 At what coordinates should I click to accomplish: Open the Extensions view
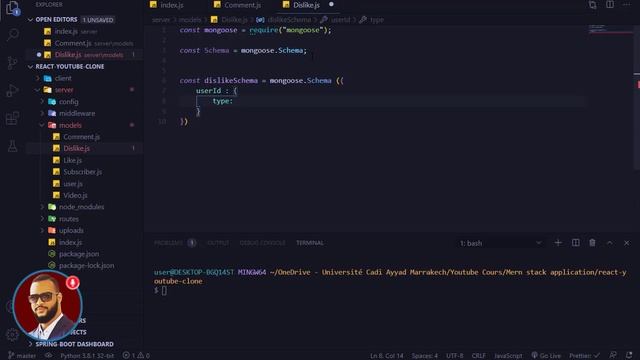[x=12, y=118]
